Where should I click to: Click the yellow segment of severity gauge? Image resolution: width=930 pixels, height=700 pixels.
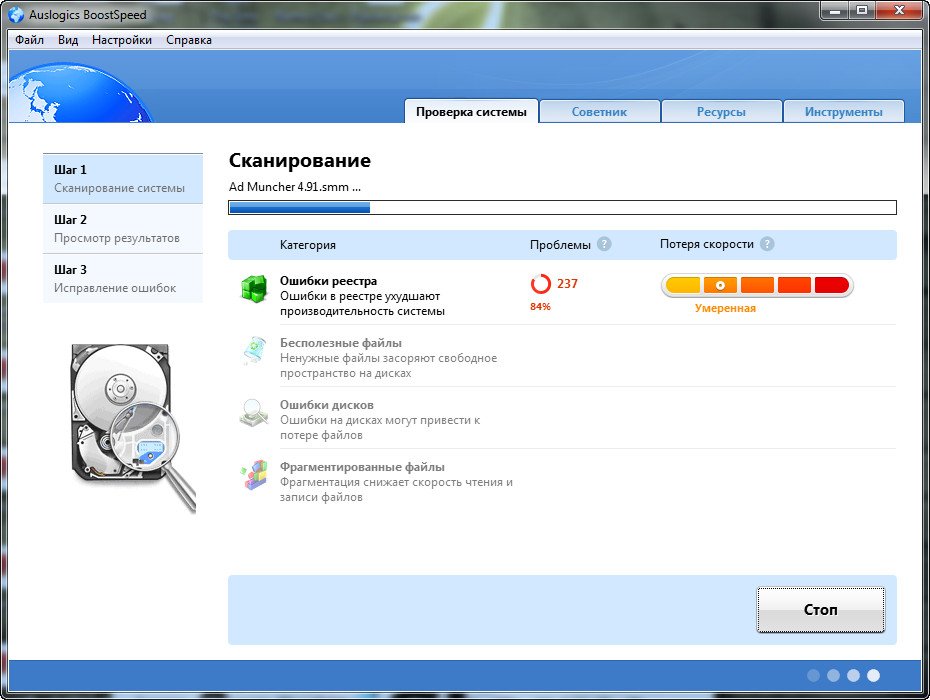coord(683,285)
